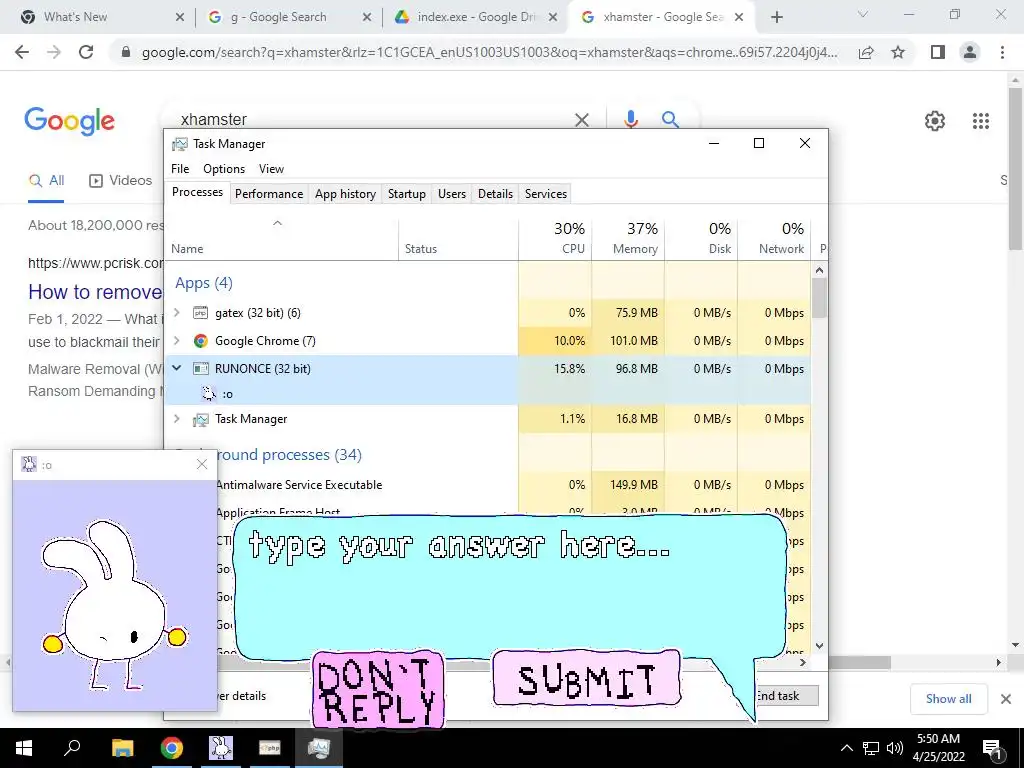Toggle Chrome side panel icon
This screenshot has width=1024, height=768.
click(x=938, y=52)
